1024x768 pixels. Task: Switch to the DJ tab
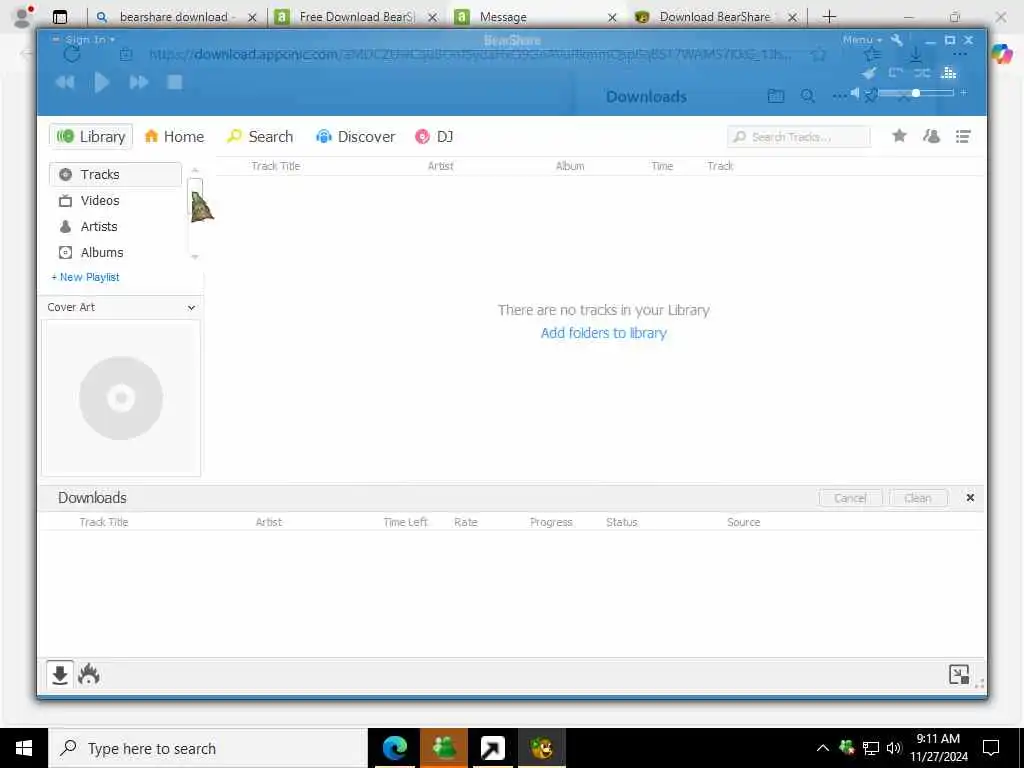point(434,136)
